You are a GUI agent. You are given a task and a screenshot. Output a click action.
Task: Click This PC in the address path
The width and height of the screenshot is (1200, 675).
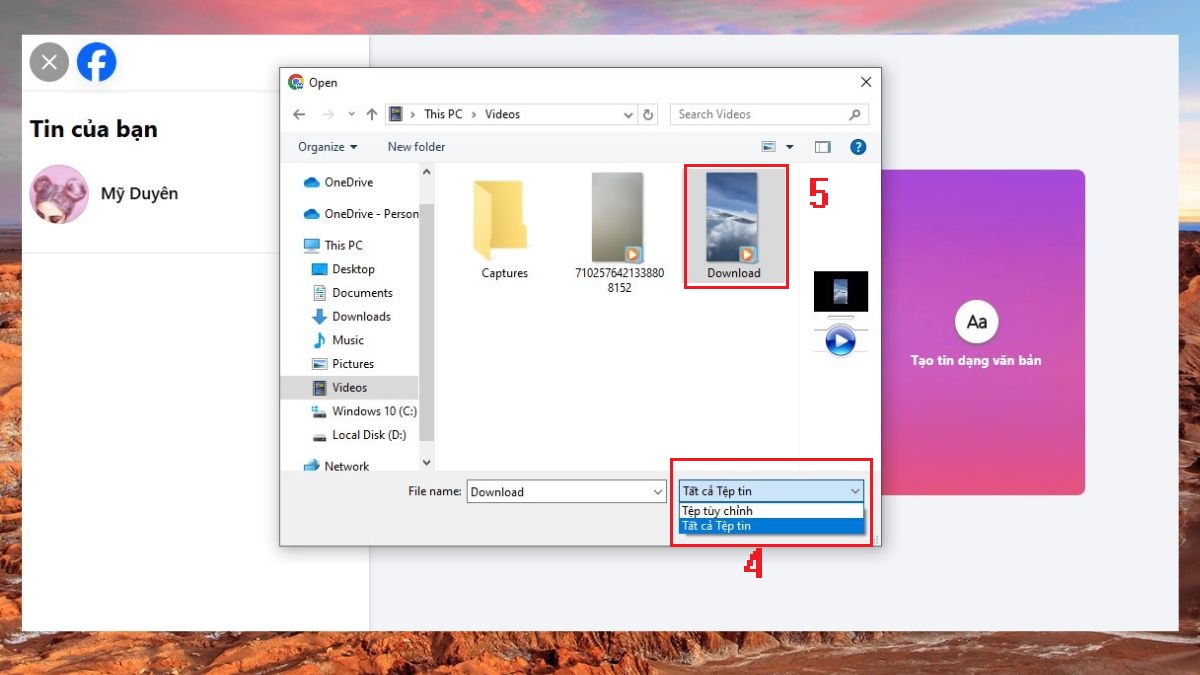[x=442, y=114]
